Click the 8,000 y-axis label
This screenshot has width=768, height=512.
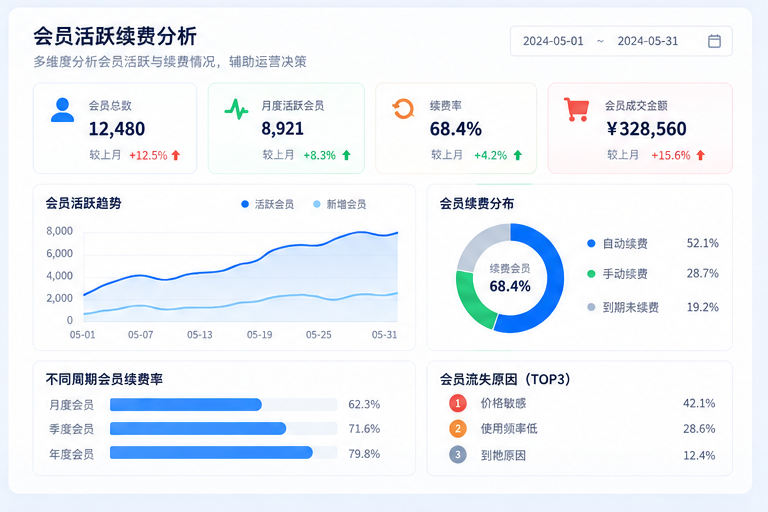click(59, 231)
